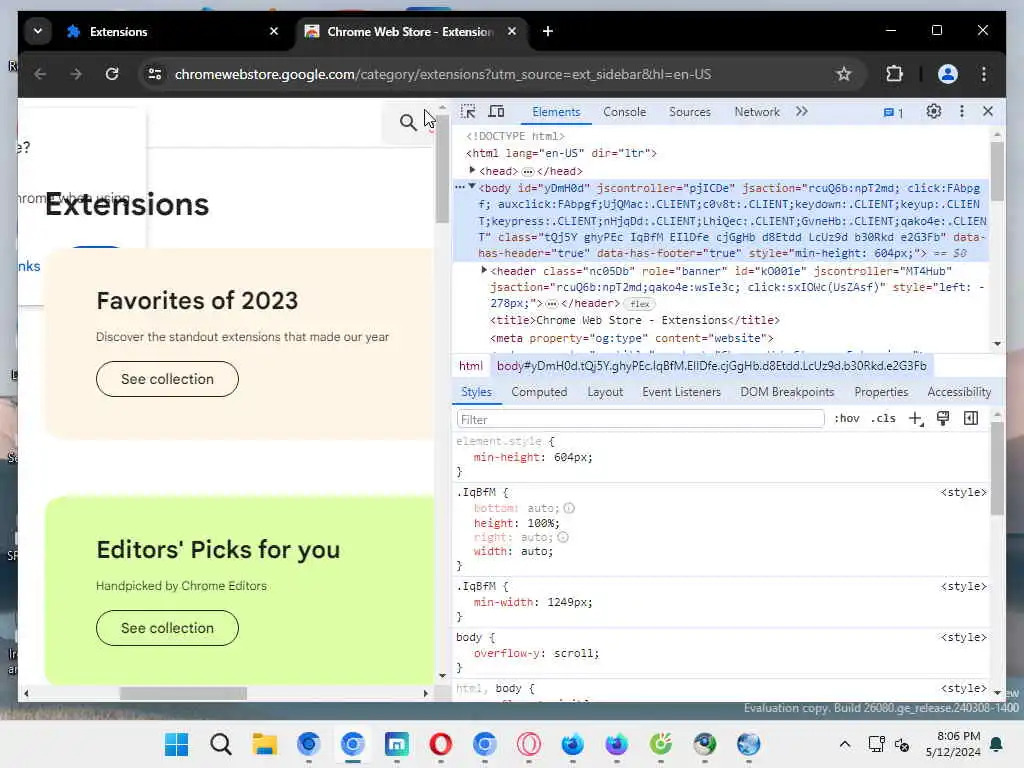1024x768 pixels.
Task: Collapse the body element node
Action: [472, 187]
